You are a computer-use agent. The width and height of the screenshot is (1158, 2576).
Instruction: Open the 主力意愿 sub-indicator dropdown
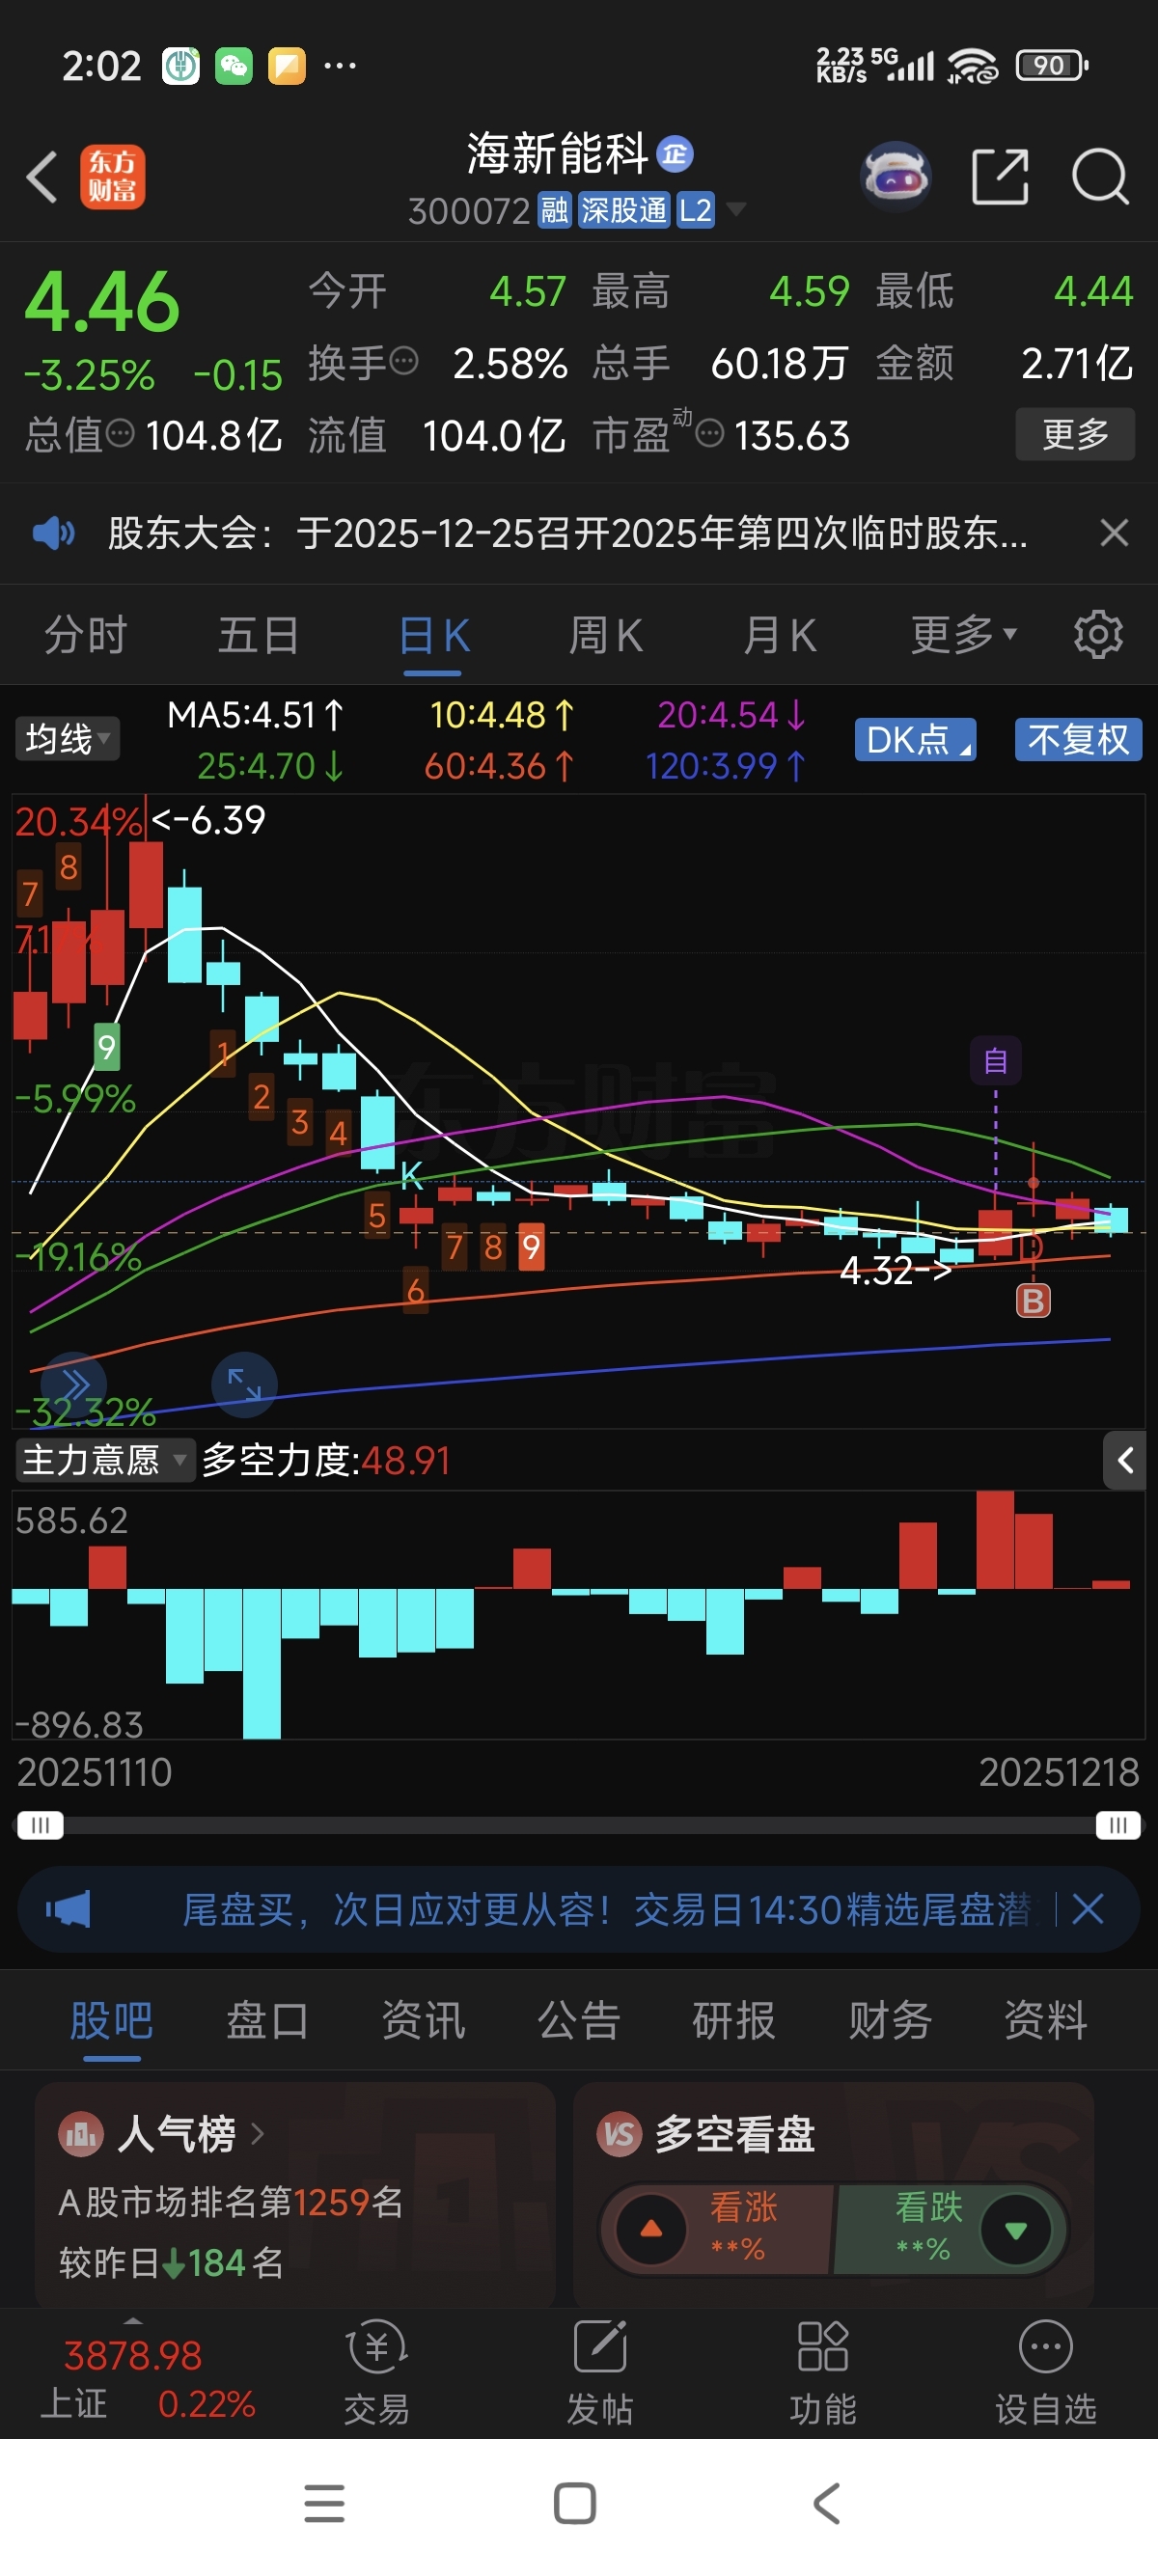pos(104,1460)
